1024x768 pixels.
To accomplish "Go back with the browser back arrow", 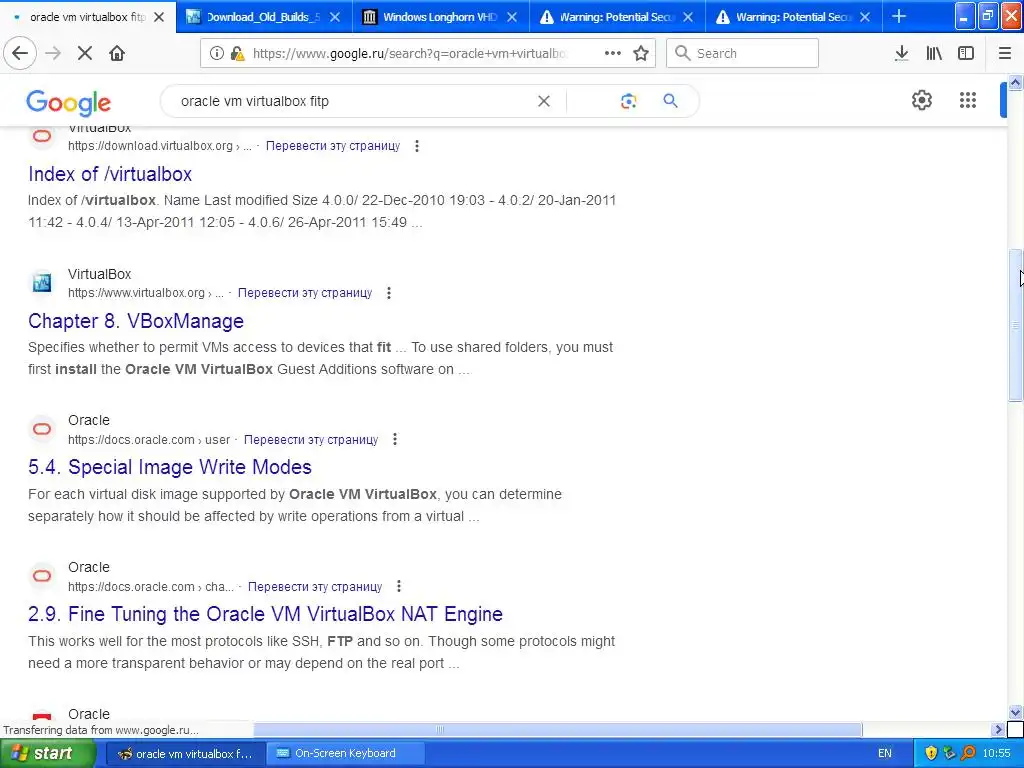I will click(x=20, y=54).
